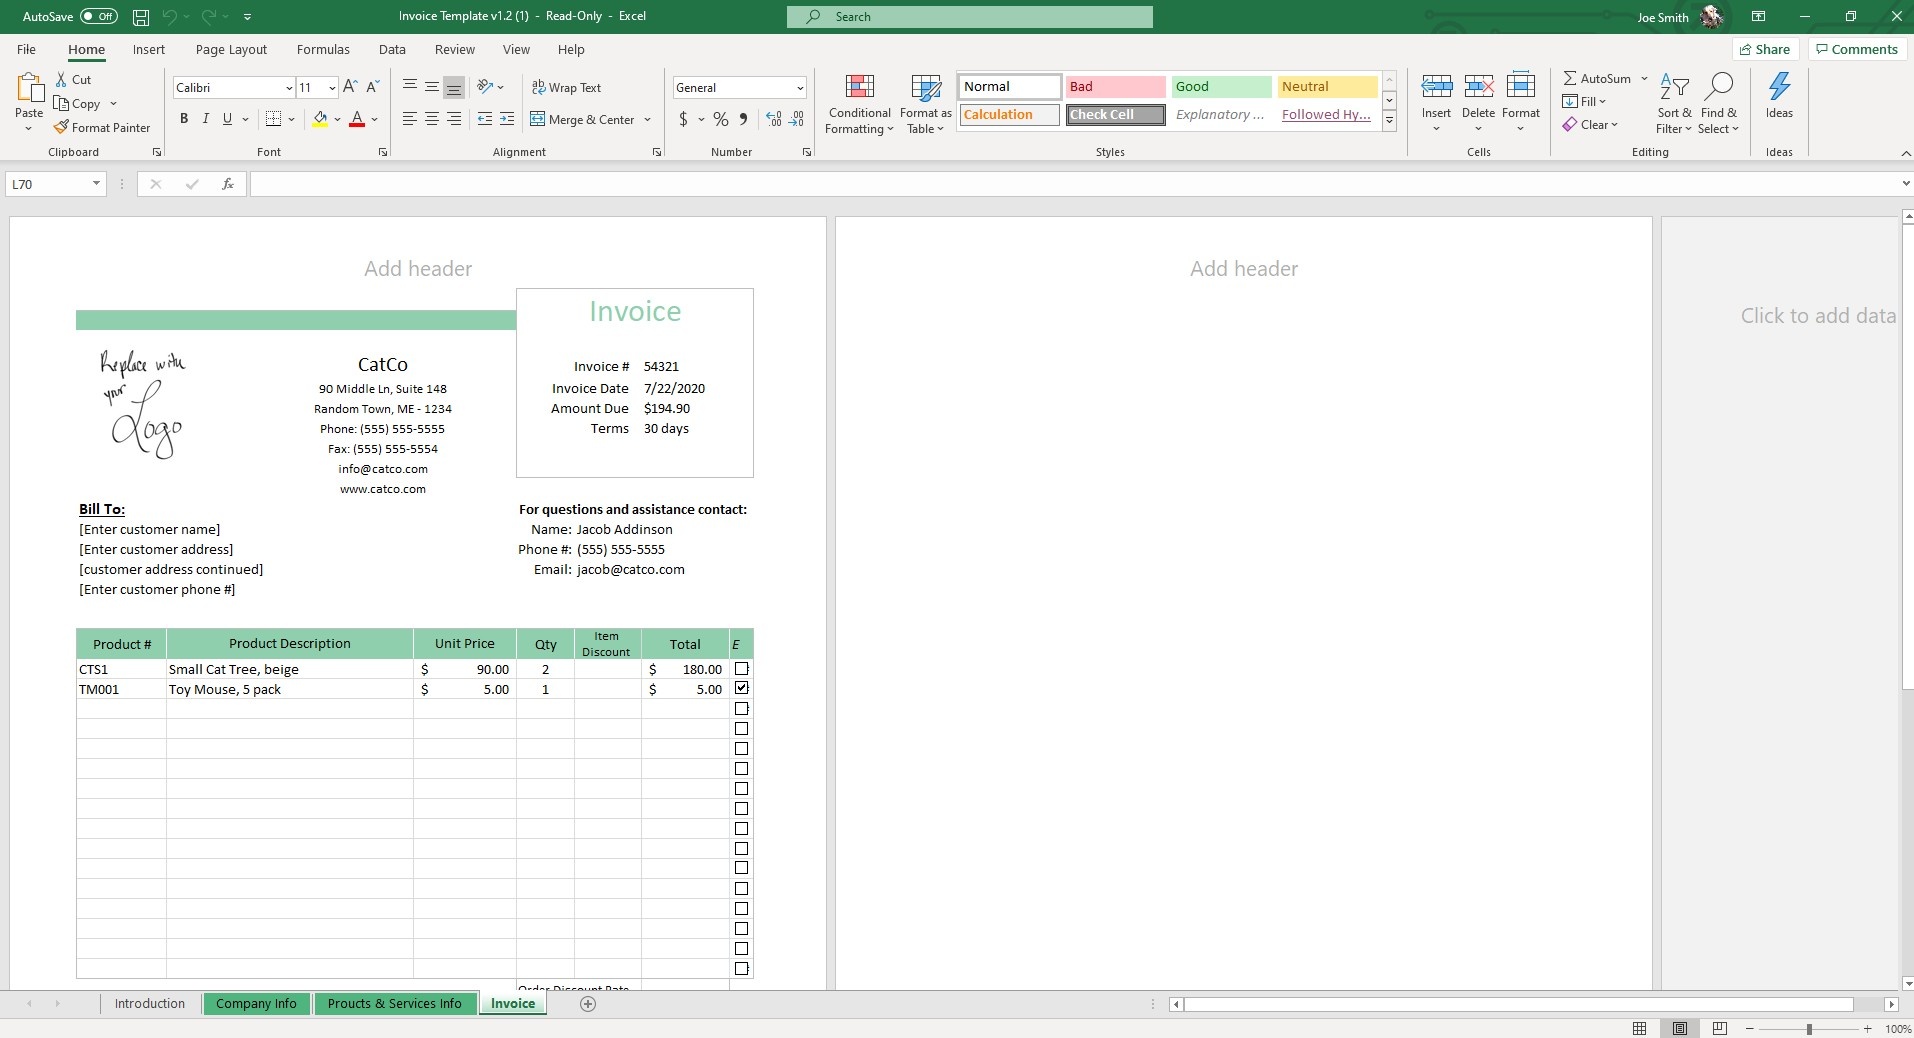
Task: Open the File menu
Action: 27,49
